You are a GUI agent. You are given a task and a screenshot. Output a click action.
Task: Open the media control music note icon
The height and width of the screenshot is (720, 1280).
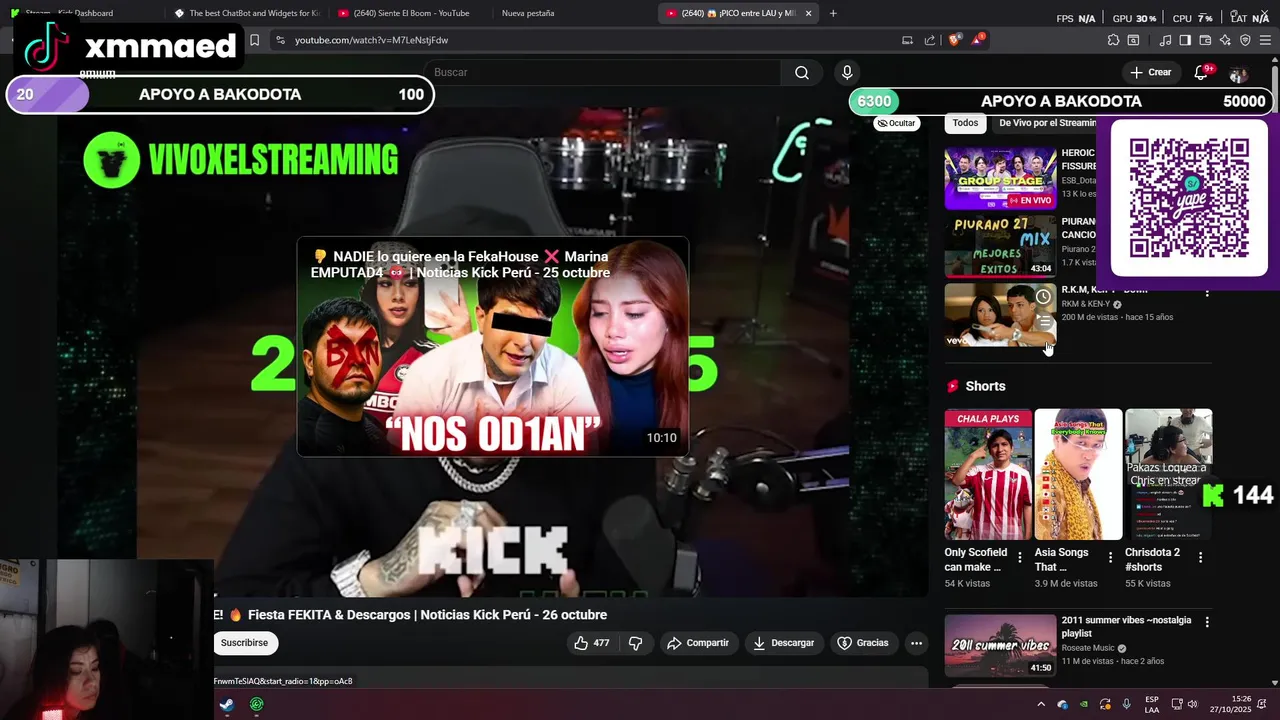(x=1165, y=40)
